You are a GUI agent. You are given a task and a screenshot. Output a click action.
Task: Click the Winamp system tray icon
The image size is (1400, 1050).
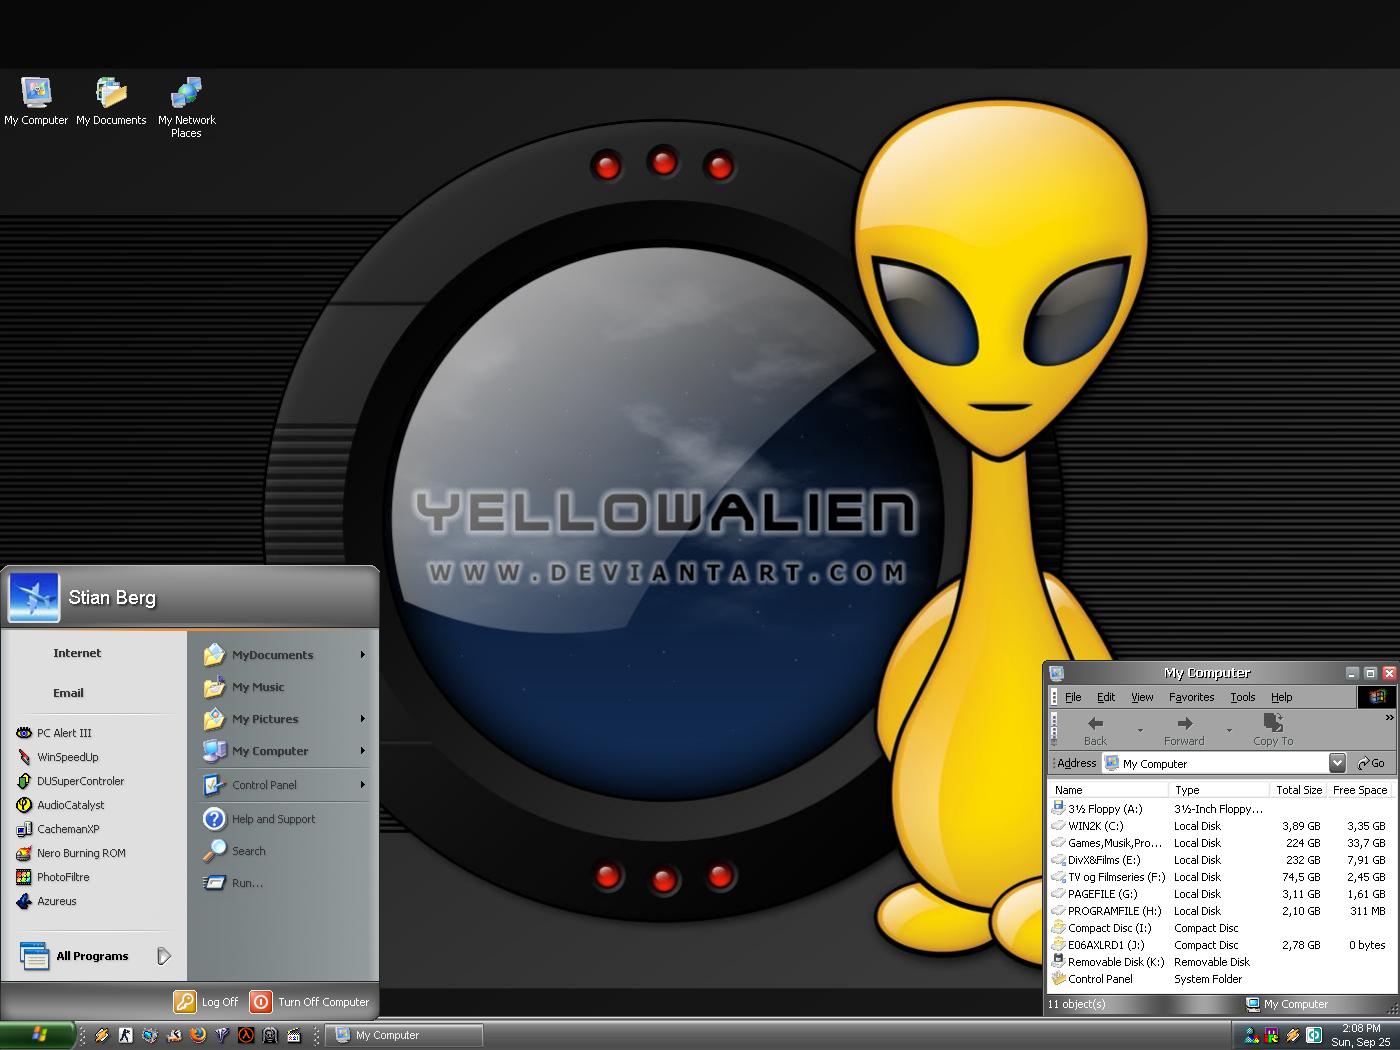pyautogui.click(x=1293, y=1035)
